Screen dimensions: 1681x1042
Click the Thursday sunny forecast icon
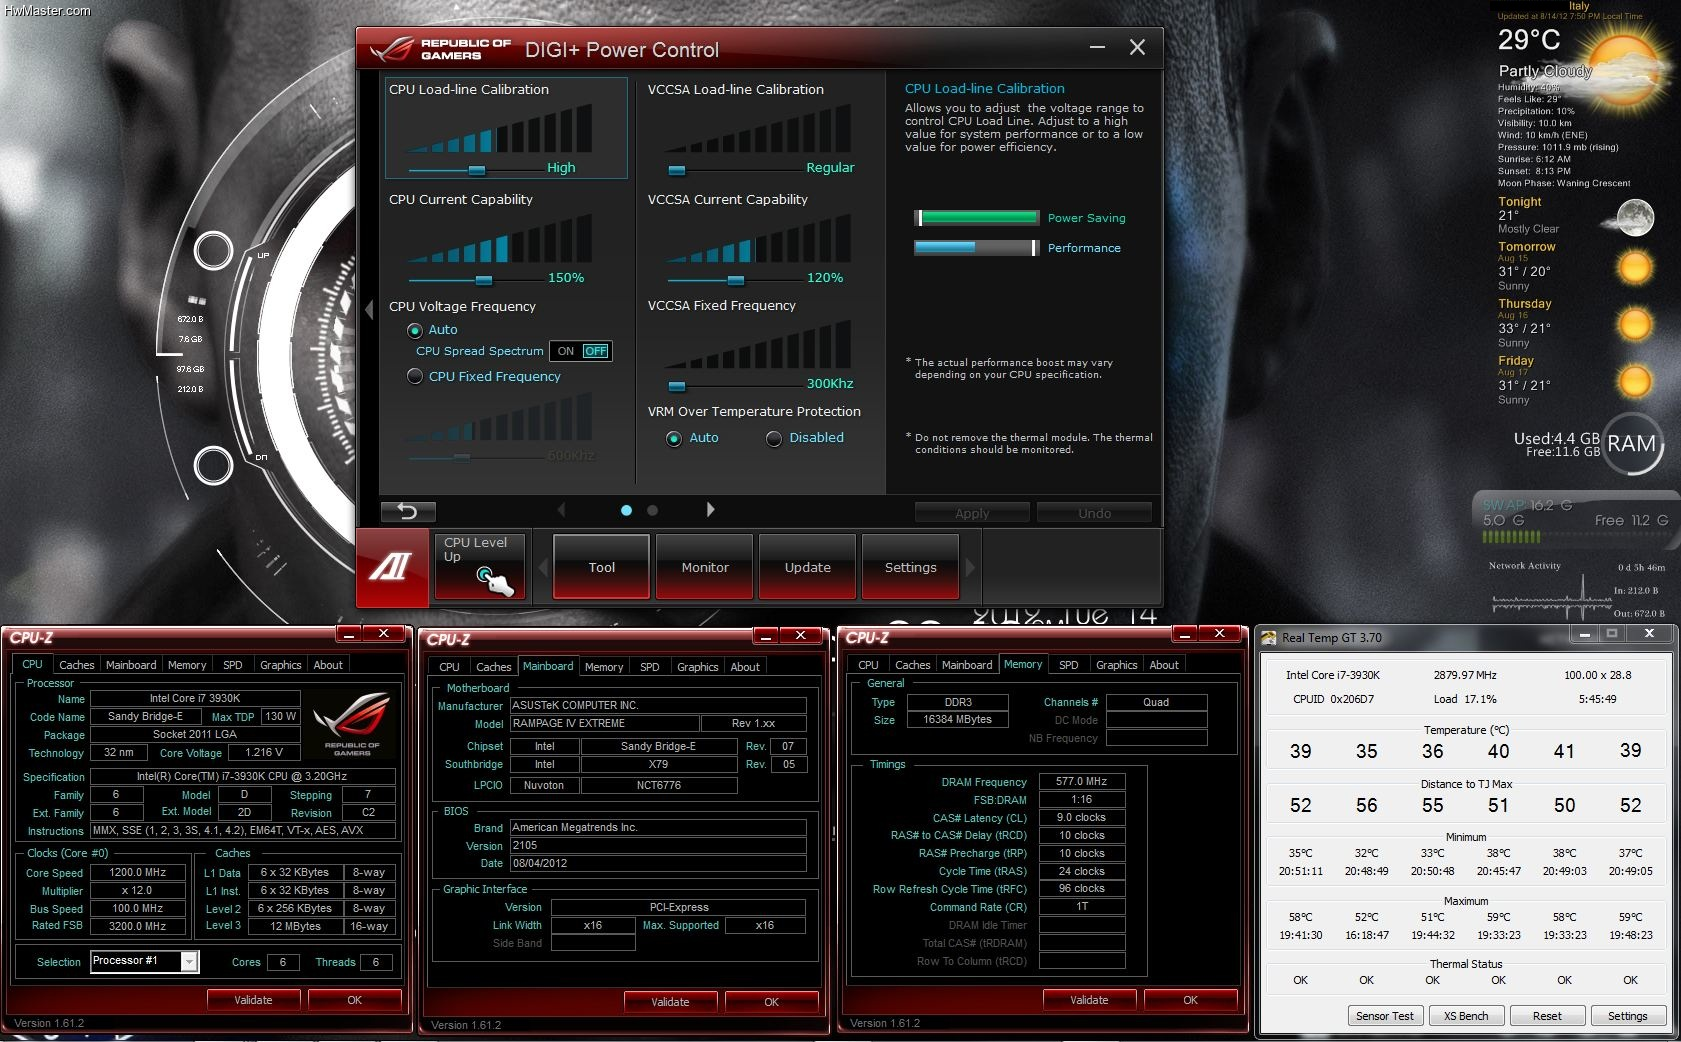click(x=1634, y=324)
